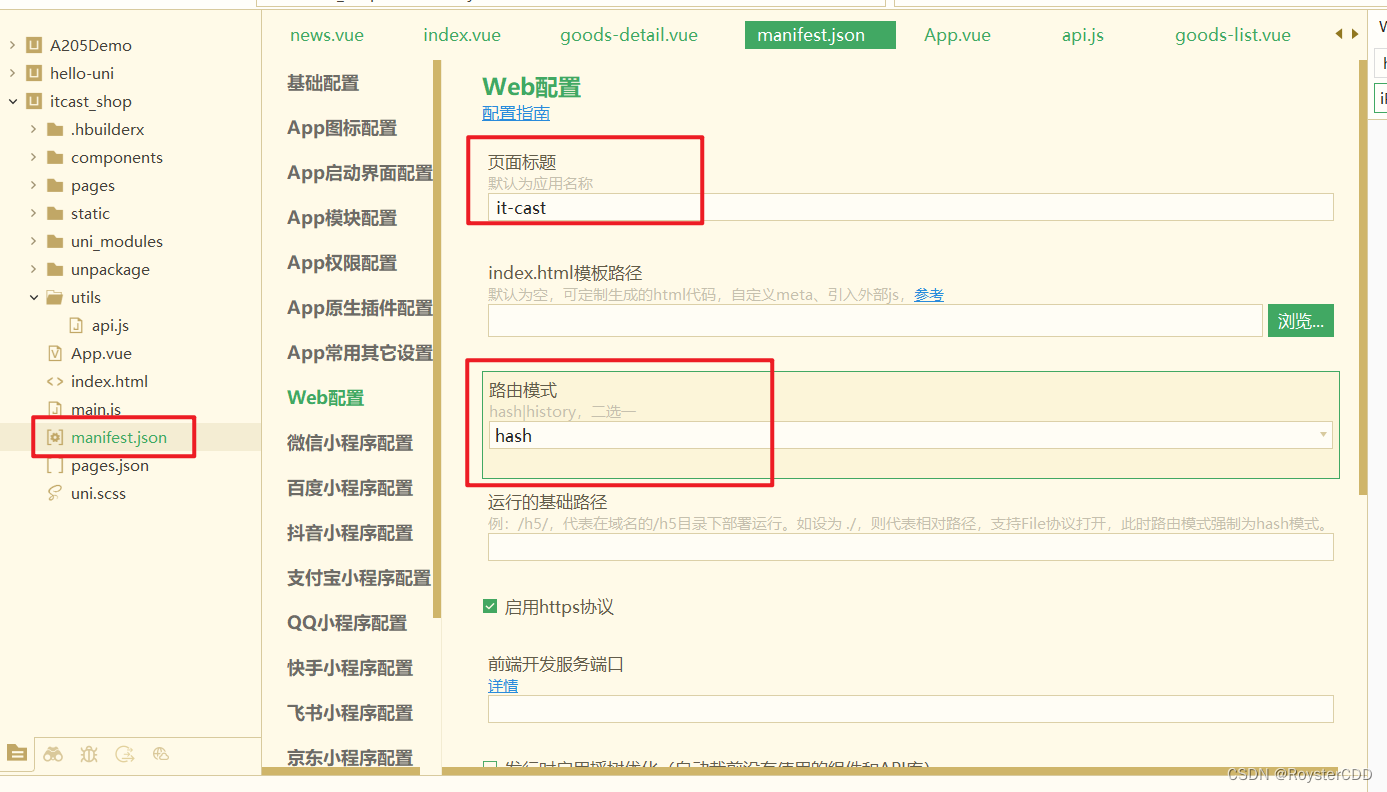Select App图标配置 in the settings menu
Screen dimensions: 1387x792
(x=342, y=128)
